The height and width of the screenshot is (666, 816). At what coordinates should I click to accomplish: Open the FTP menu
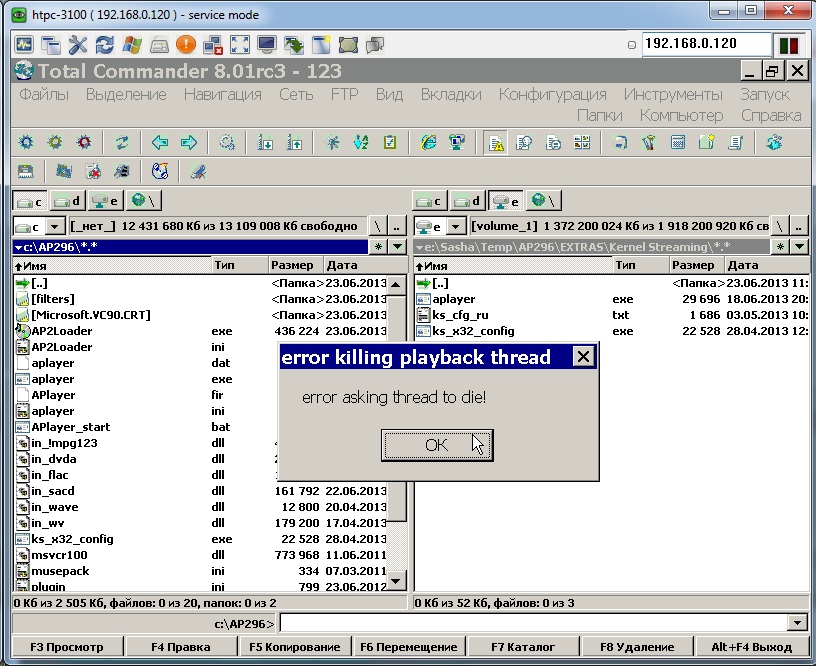[344, 94]
